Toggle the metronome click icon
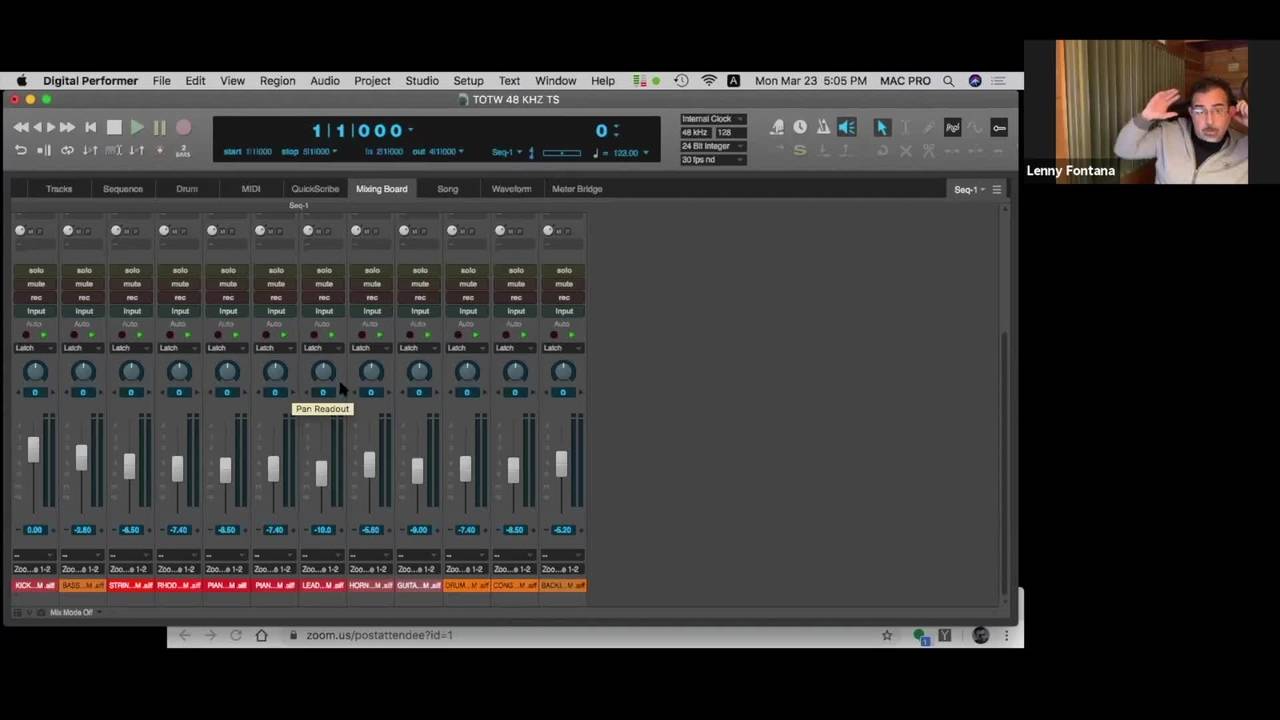Viewport: 1280px width, 720px height. click(x=823, y=127)
